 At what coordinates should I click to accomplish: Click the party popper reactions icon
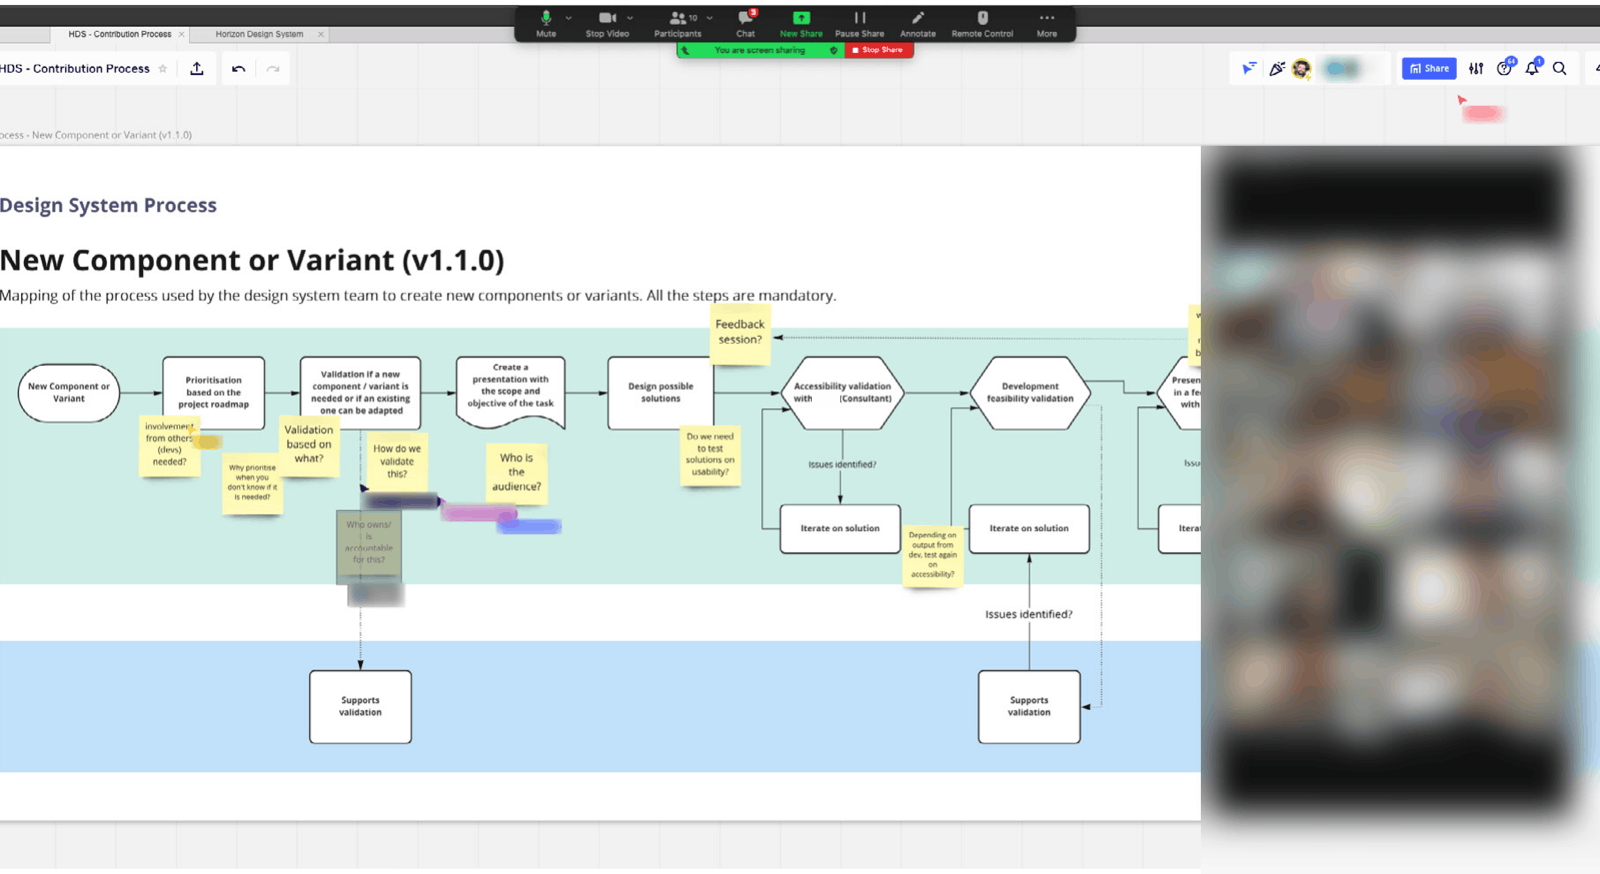1277,69
